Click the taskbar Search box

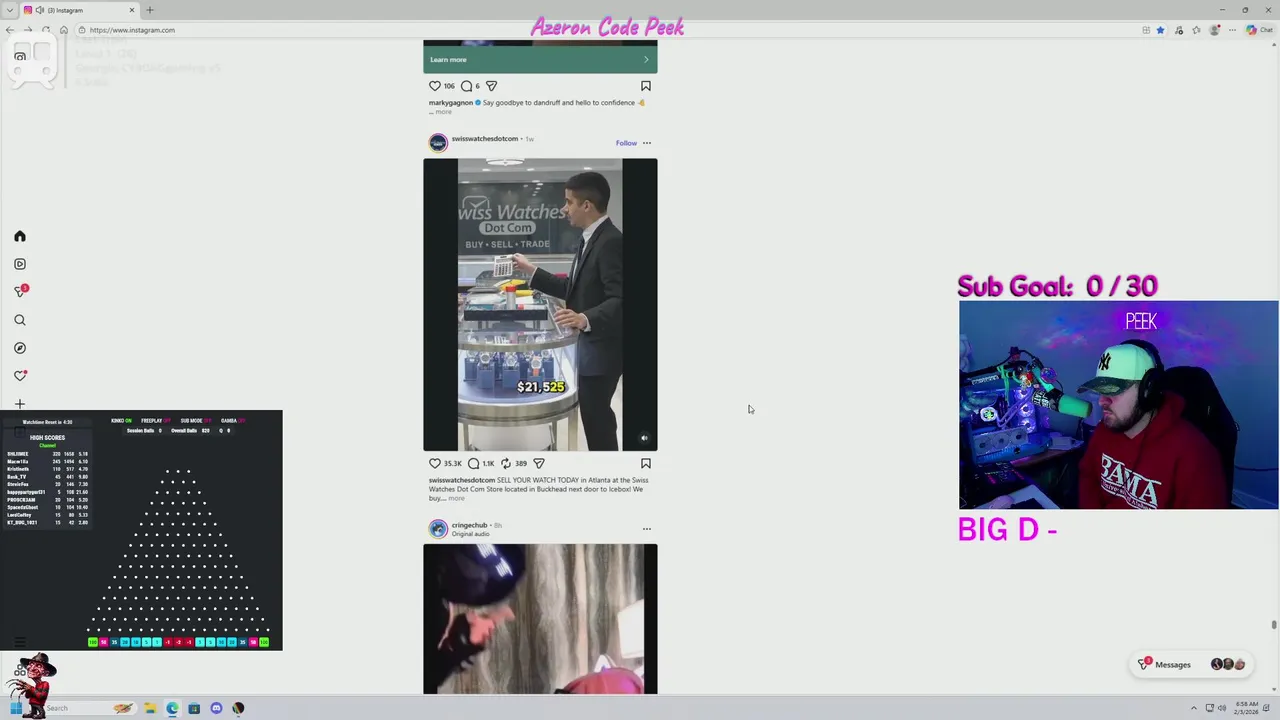coord(85,708)
